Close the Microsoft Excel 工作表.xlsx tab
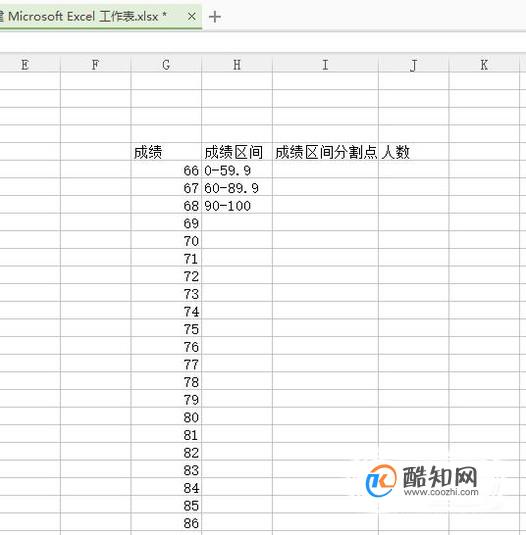Viewport: 526px width, 535px height. pyautogui.click(x=192, y=16)
